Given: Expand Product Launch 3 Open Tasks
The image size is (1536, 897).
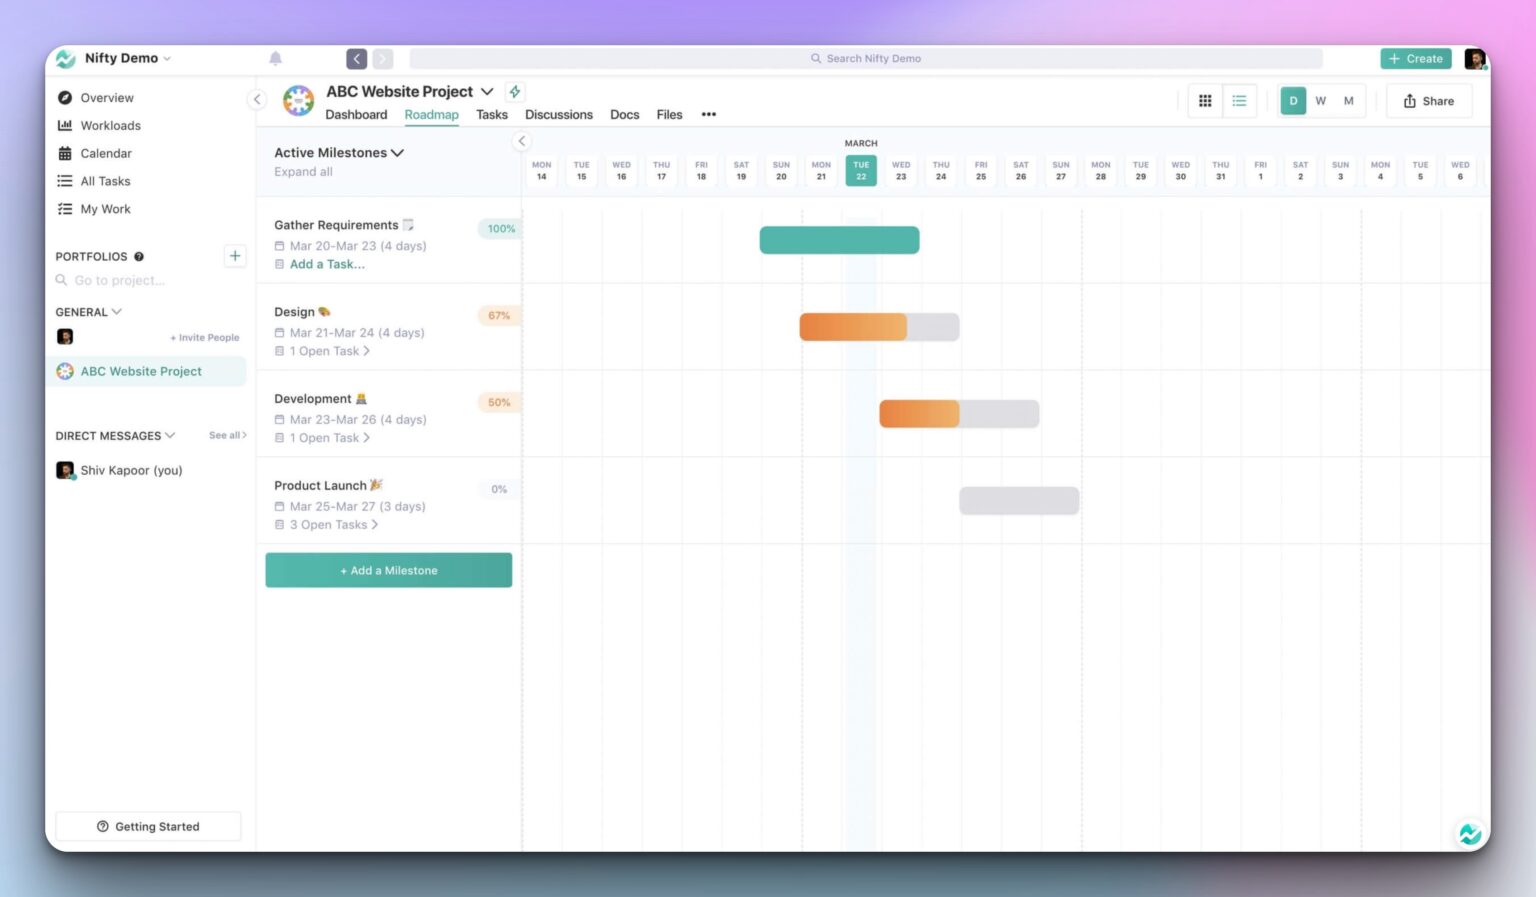Looking at the screenshot, I should [333, 525].
